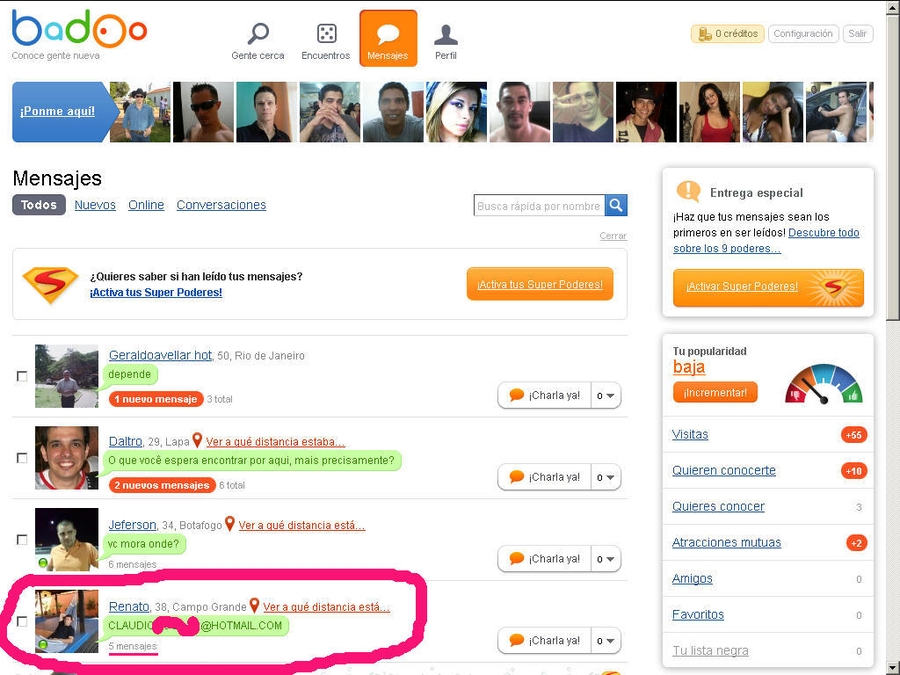The width and height of the screenshot is (900, 675).
Task: Switch to the Nuevos tab
Action: pyautogui.click(x=95, y=205)
